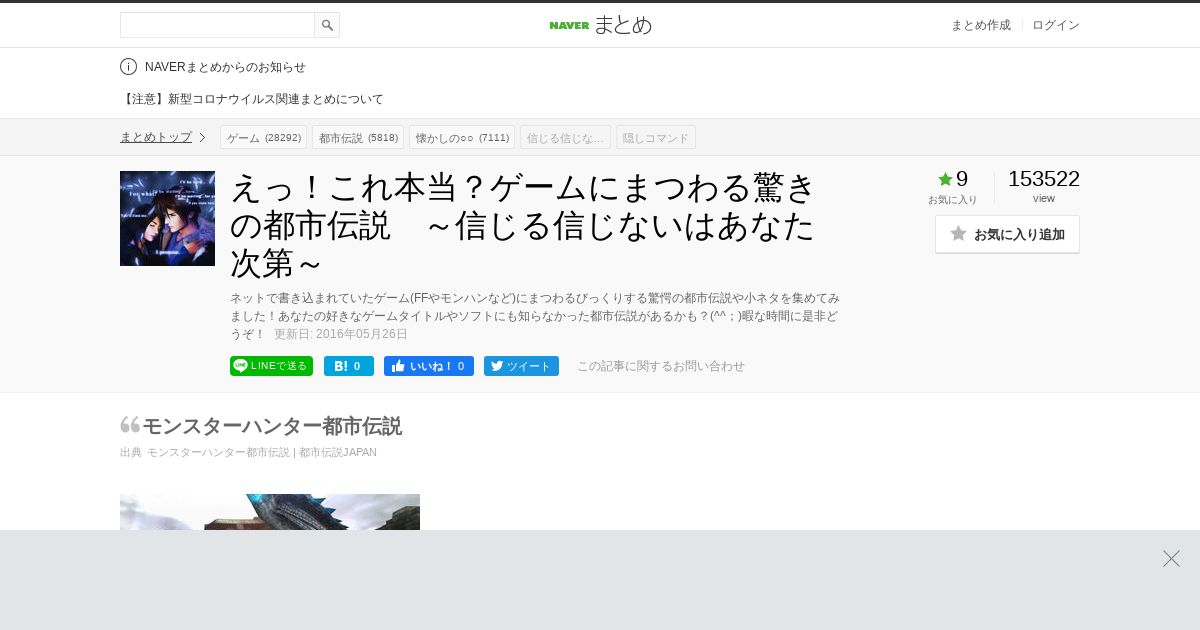1200x630 pixels.
Task: Click the green star favorite count
Action: tap(953, 179)
